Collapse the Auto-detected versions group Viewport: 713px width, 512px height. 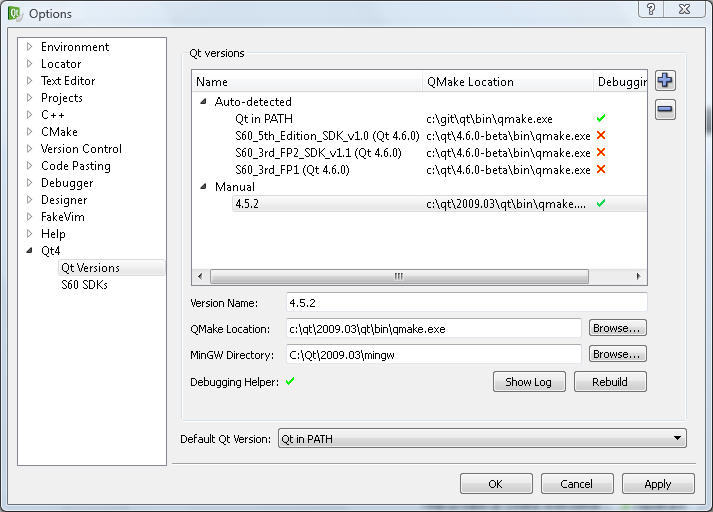[203, 101]
